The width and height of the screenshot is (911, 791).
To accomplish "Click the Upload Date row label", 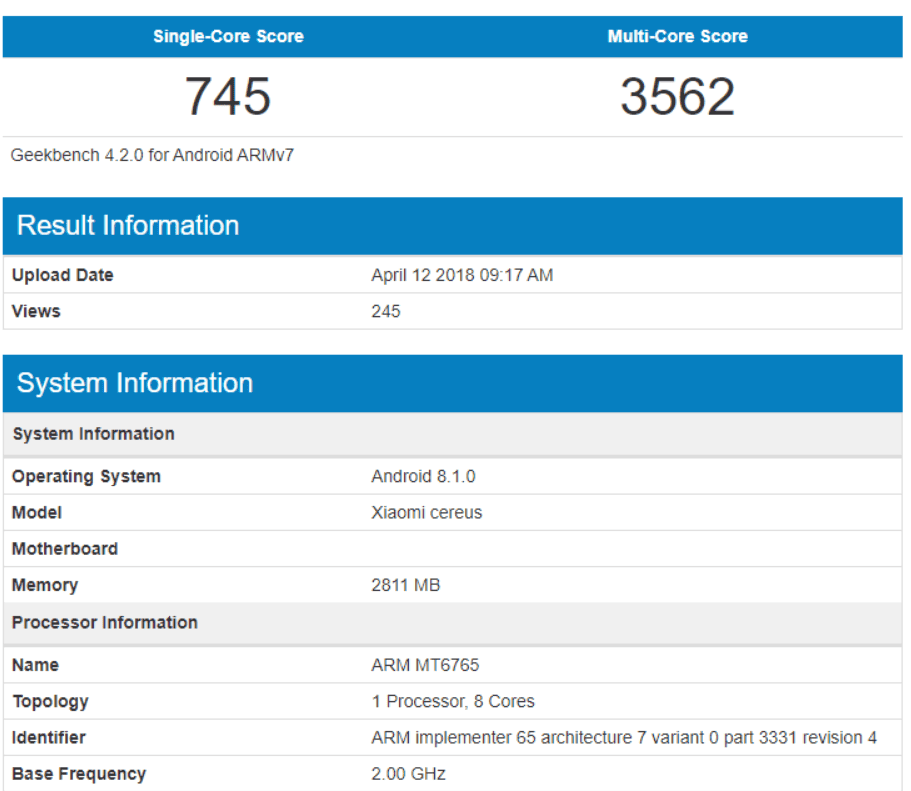I will pos(62,275).
